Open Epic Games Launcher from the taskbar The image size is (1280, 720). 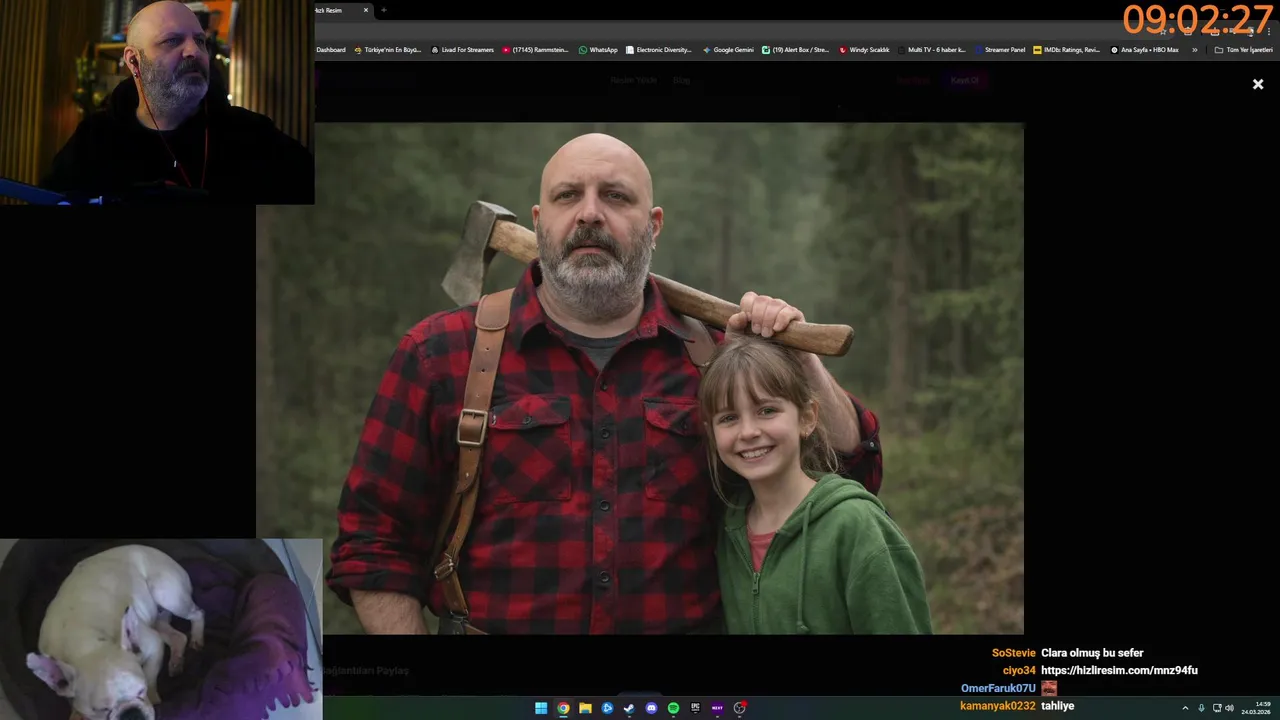695,708
